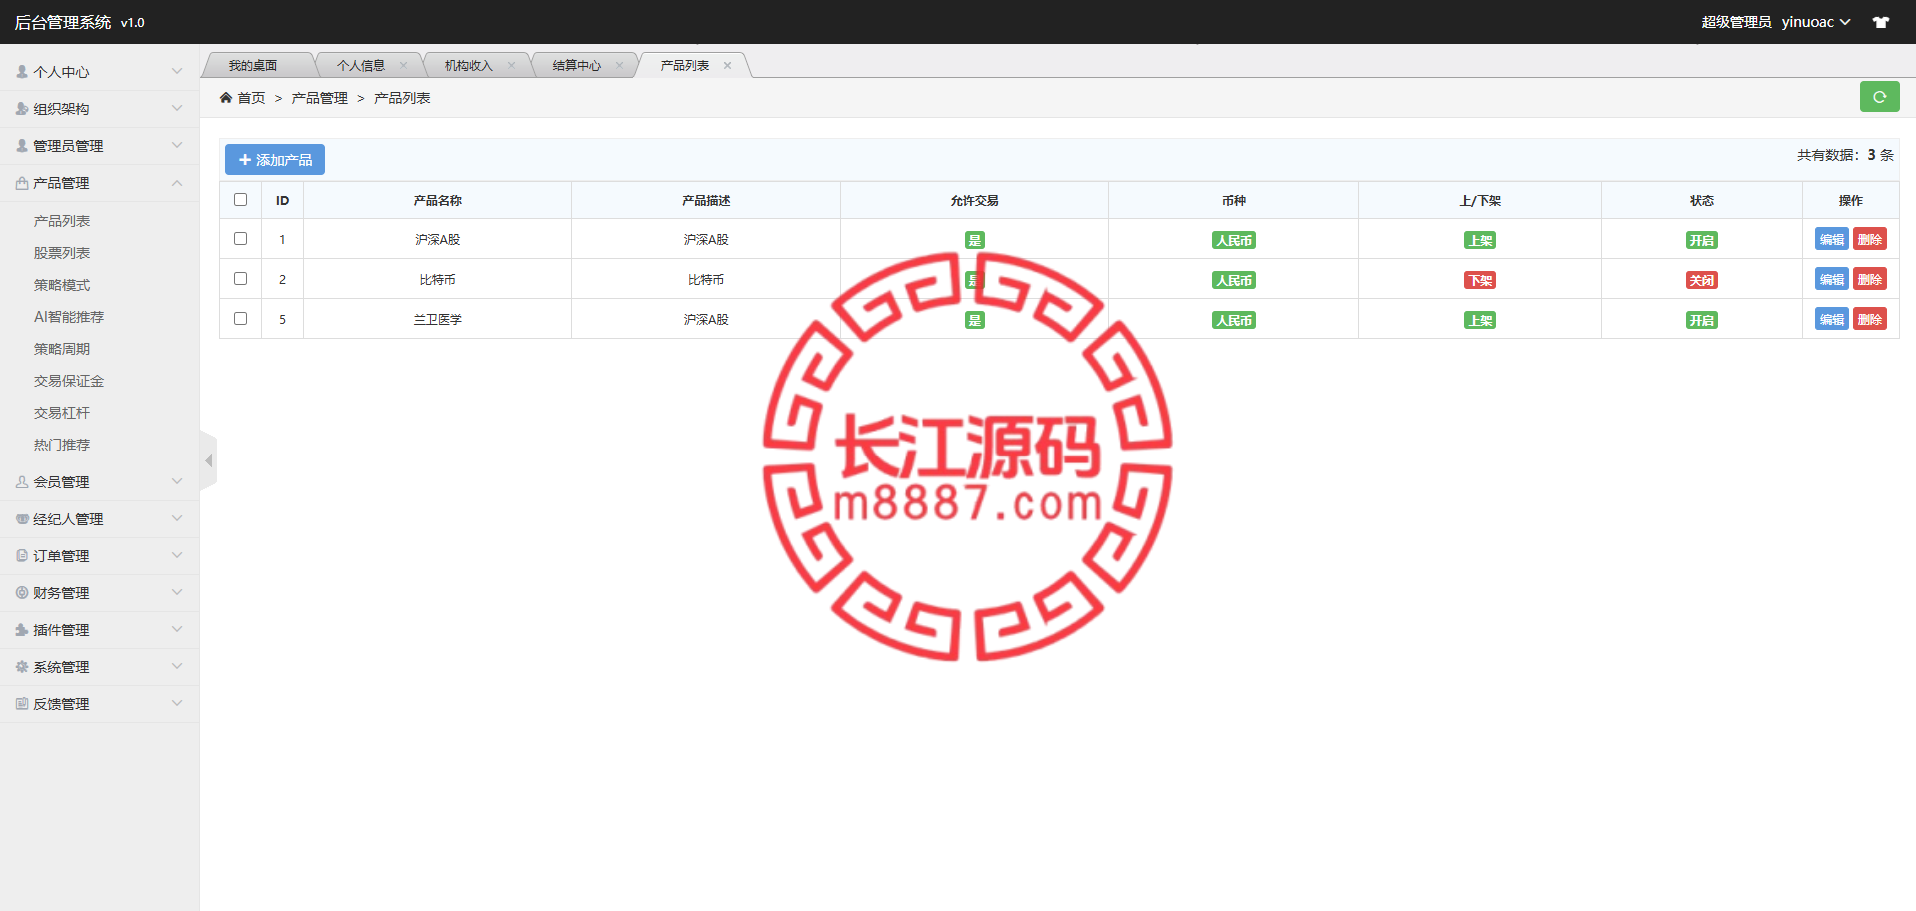
Task: Expand the 订单管理 menu chevron
Action: point(177,555)
